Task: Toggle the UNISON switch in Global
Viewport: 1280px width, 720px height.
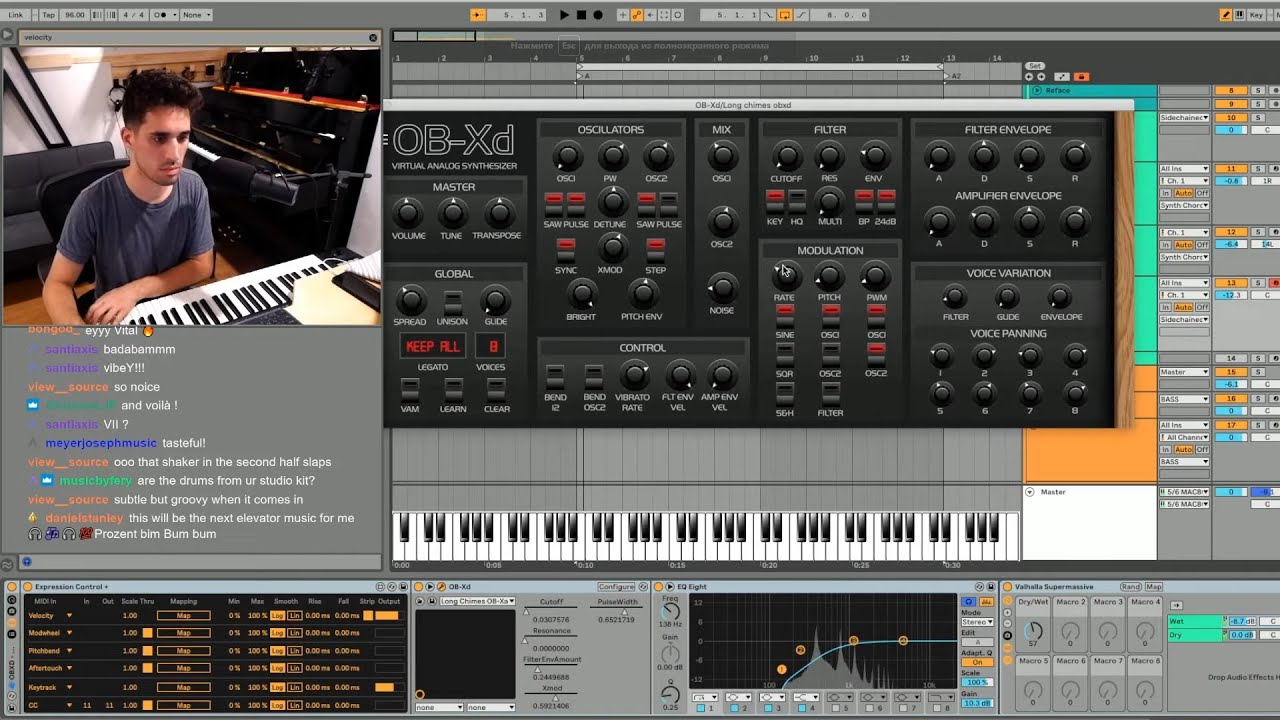Action: pos(453,301)
